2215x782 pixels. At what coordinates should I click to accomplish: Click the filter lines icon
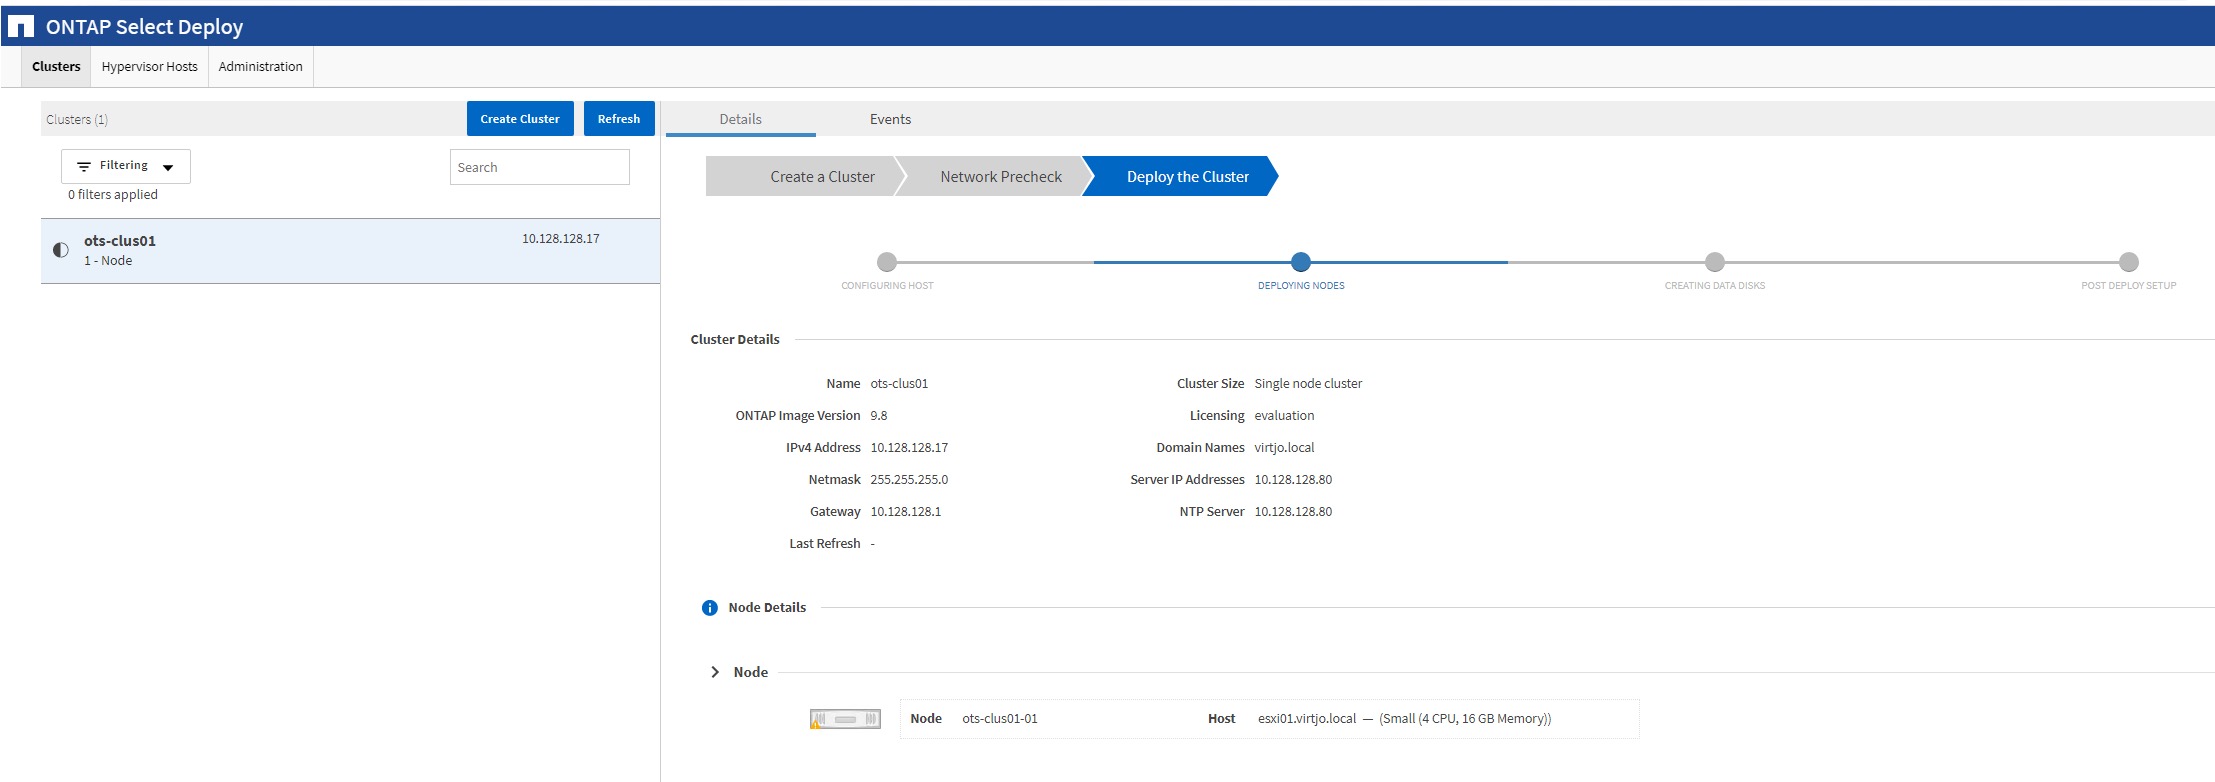[x=84, y=166]
